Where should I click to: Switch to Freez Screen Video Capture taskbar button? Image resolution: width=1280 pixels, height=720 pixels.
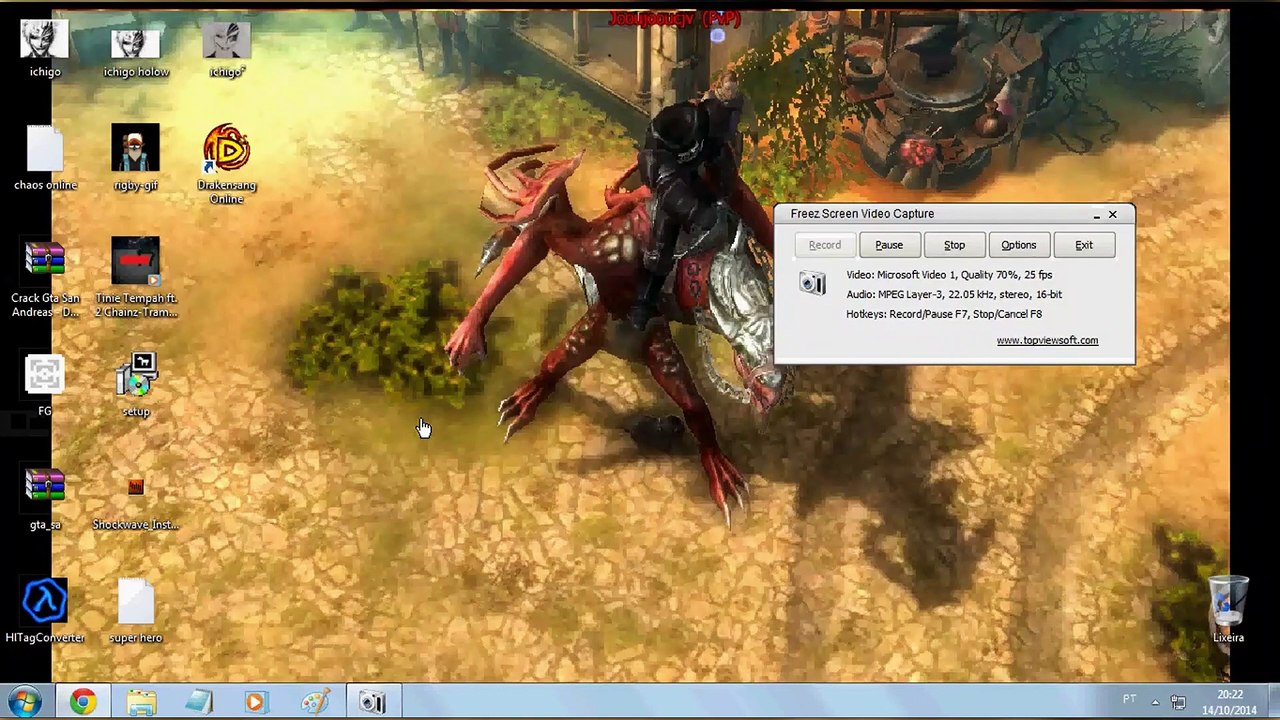pos(373,702)
